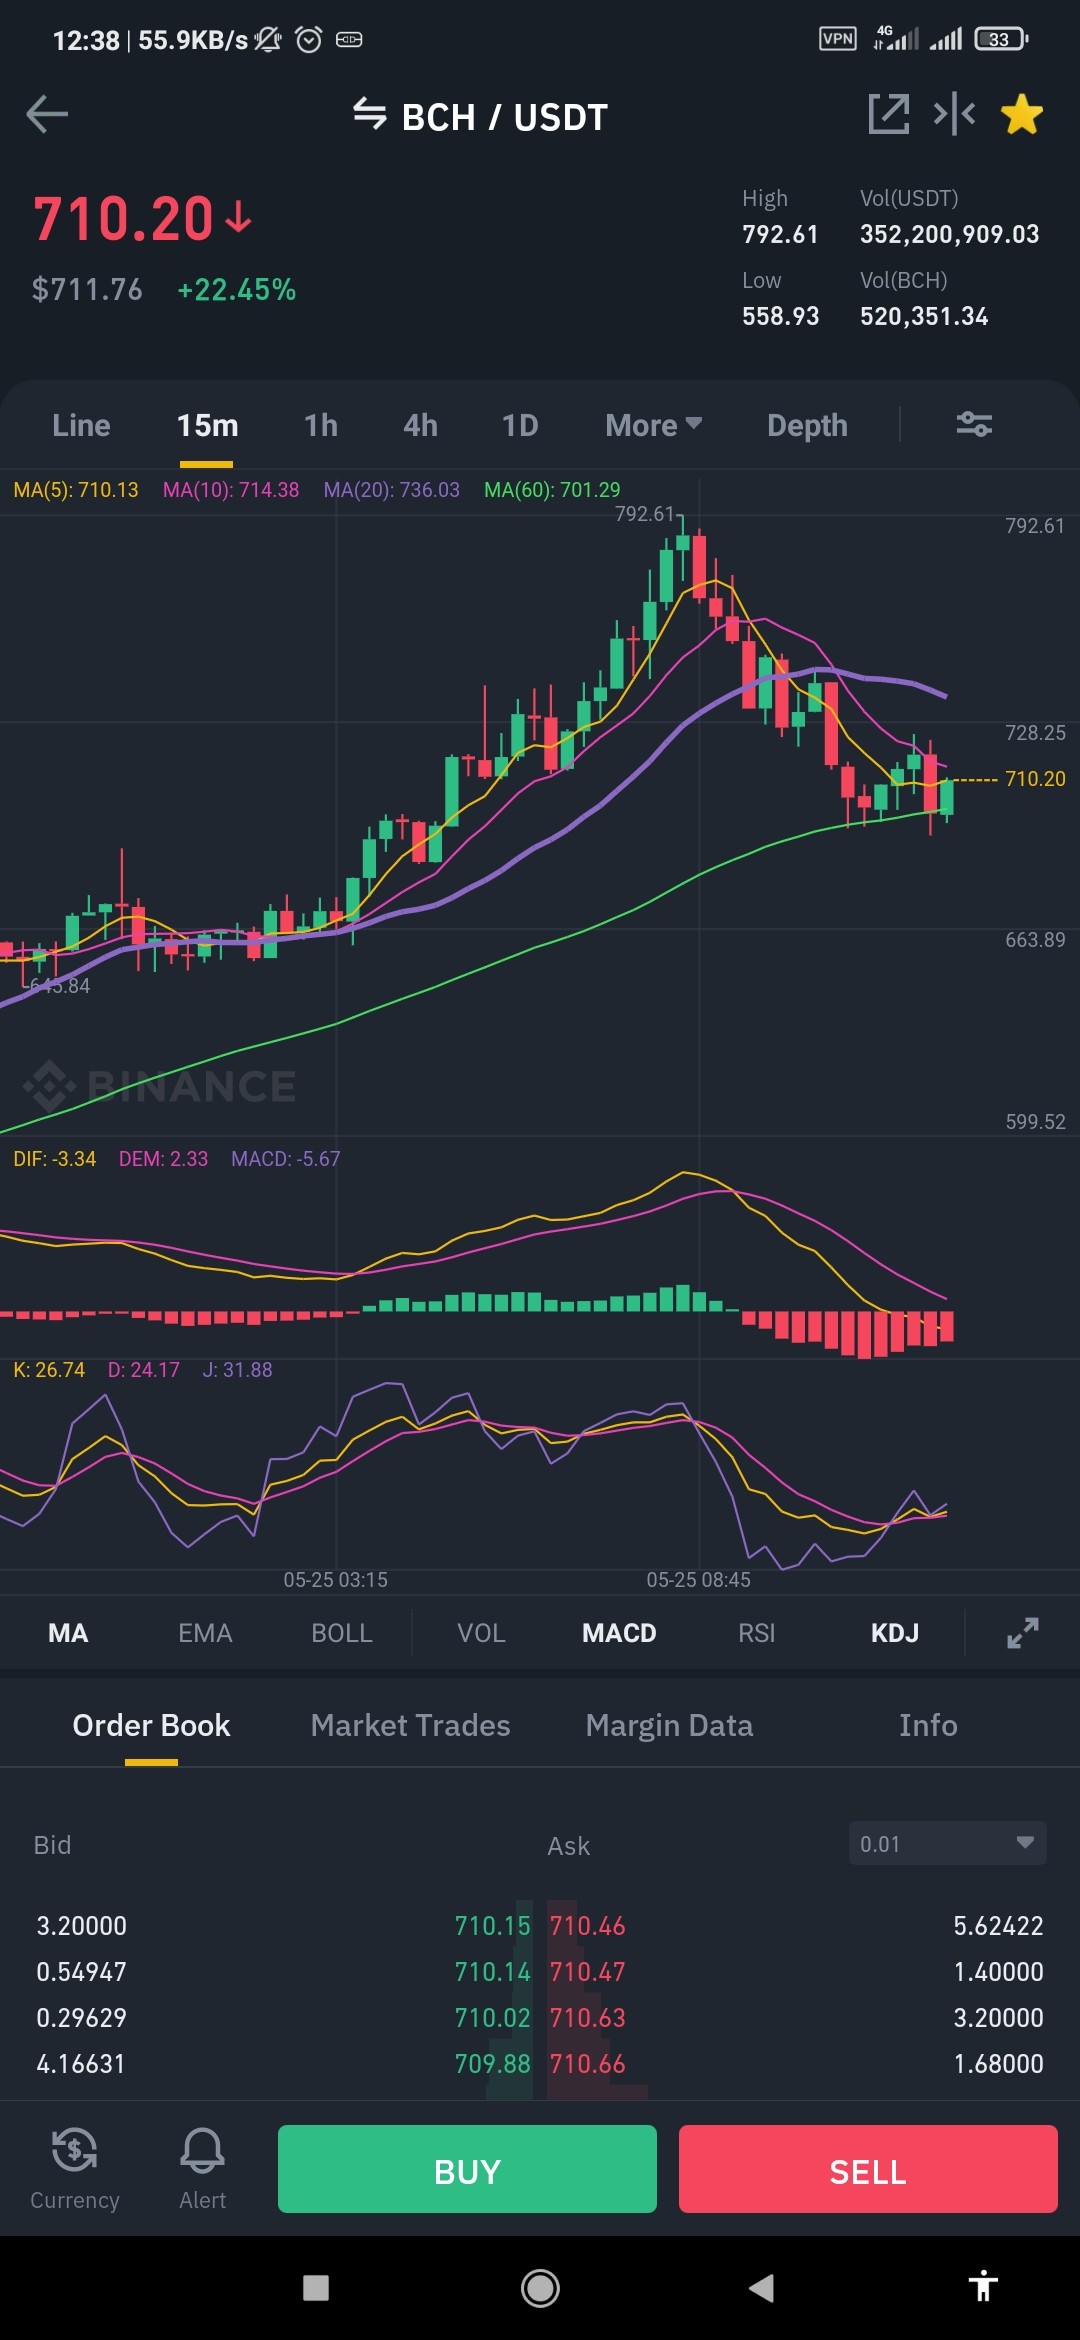Toggle the MACD indicator off
This screenshot has width=1080, height=2340.
619,1633
